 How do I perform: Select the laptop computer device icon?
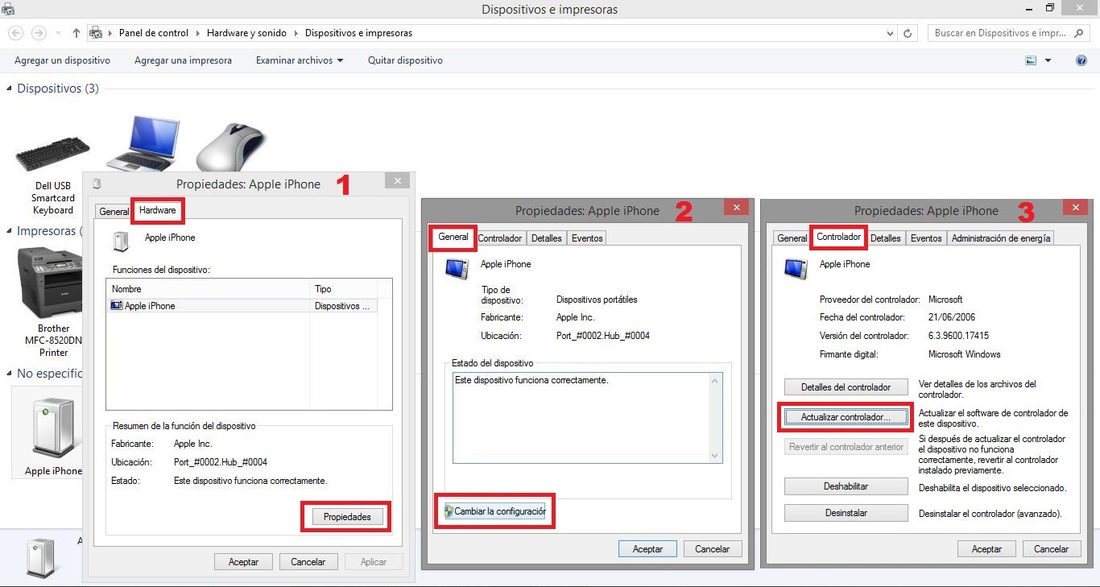tap(142, 144)
